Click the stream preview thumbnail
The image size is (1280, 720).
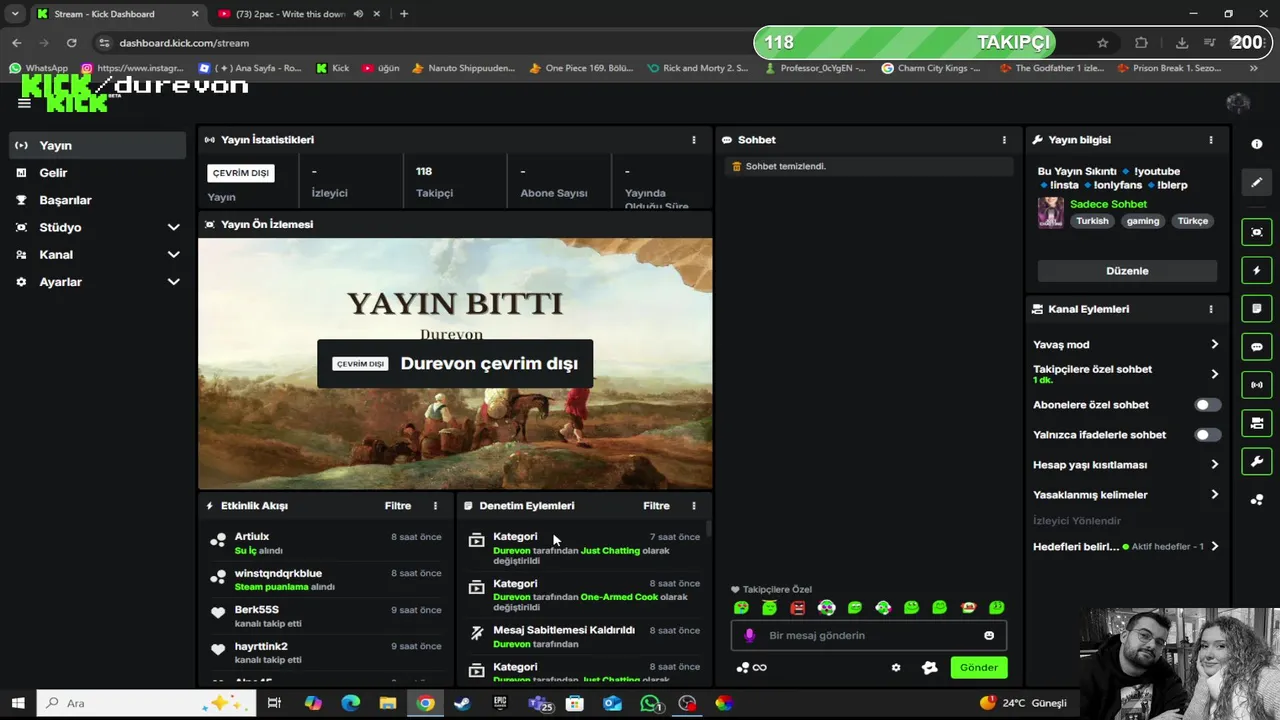(x=455, y=363)
